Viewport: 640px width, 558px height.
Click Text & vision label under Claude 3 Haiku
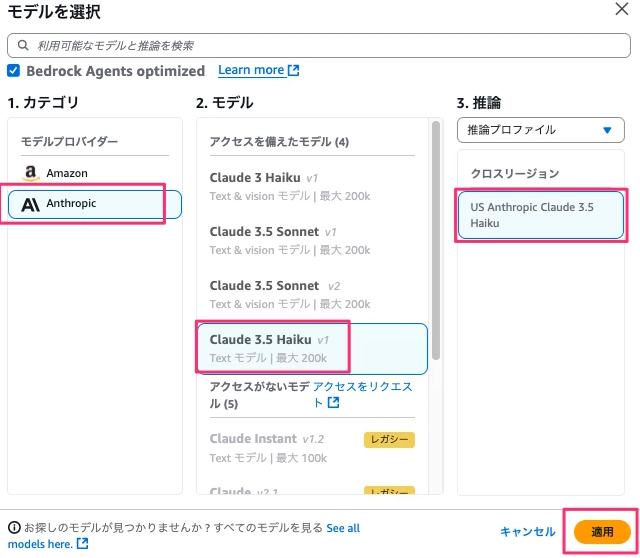tap(290, 196)
